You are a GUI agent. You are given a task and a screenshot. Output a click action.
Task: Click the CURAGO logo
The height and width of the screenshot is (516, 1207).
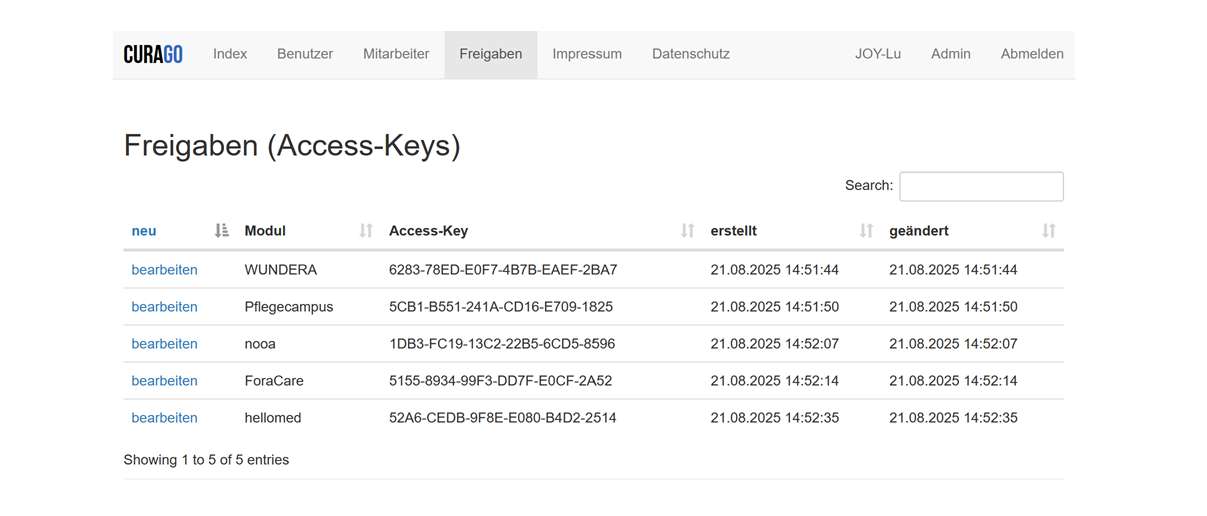coord(153,54)
